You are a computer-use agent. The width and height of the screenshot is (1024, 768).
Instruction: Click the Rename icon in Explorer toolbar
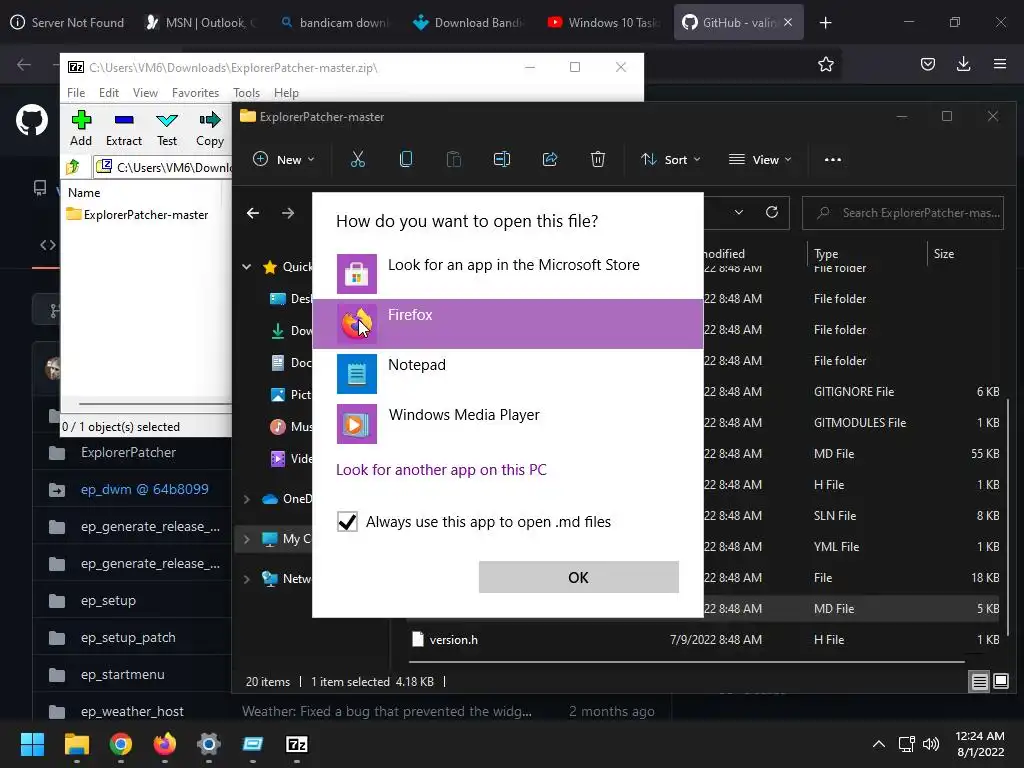tap(502, 159)
